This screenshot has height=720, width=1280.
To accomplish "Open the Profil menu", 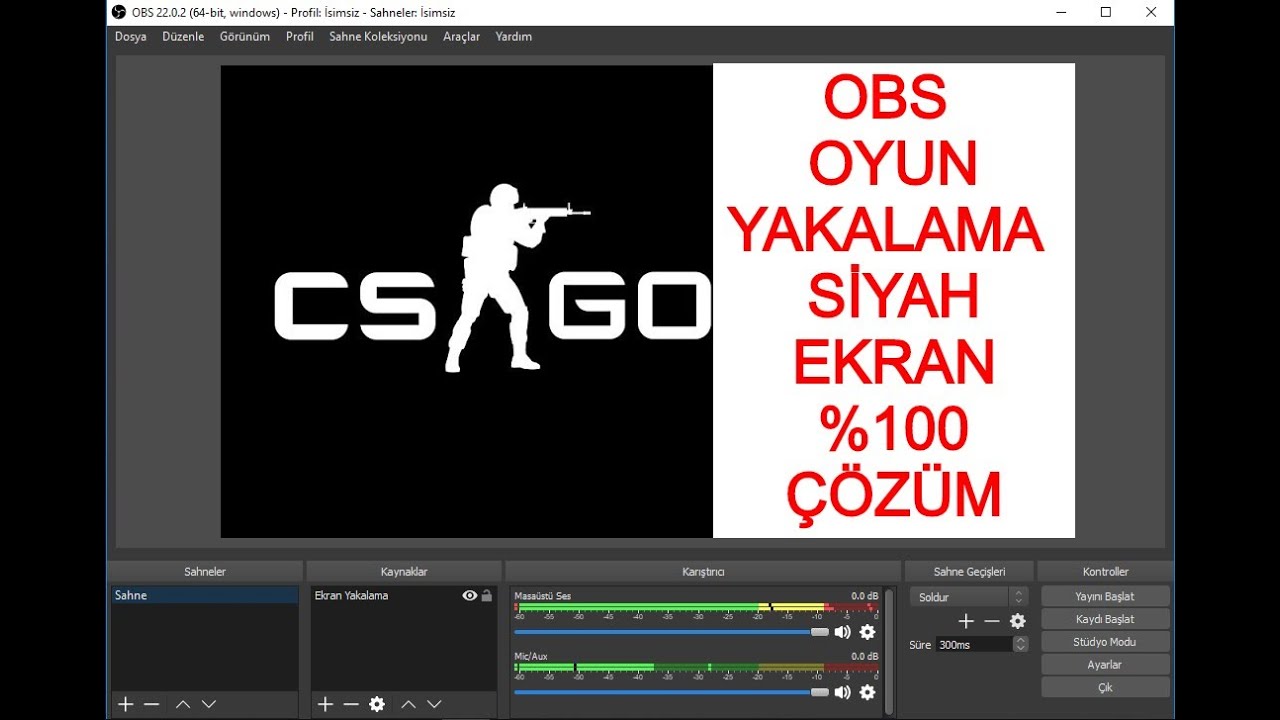I will coord(300,37).
